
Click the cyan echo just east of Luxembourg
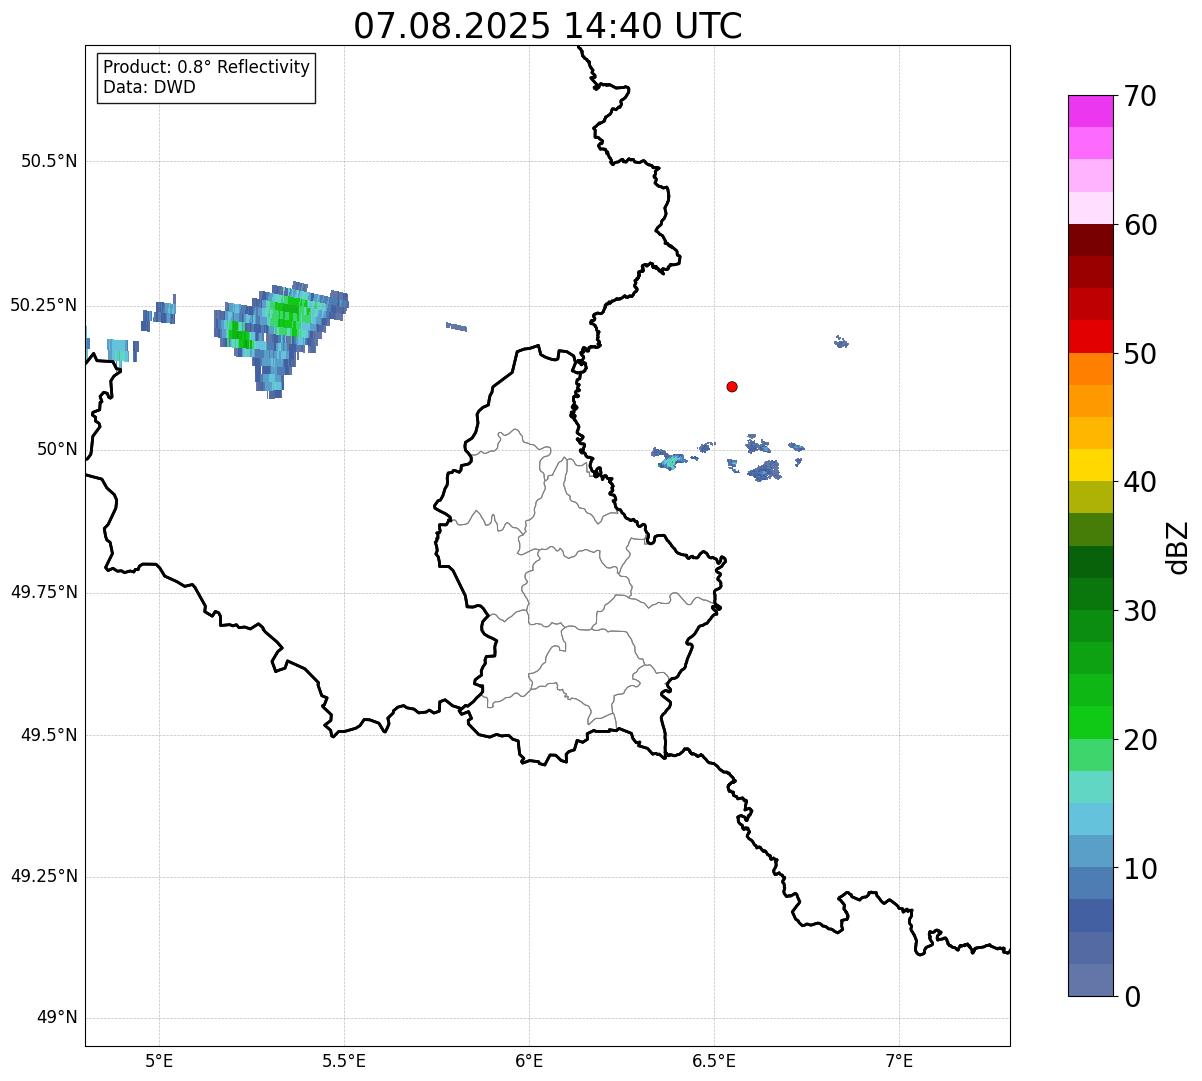click(x=670, y=462)
